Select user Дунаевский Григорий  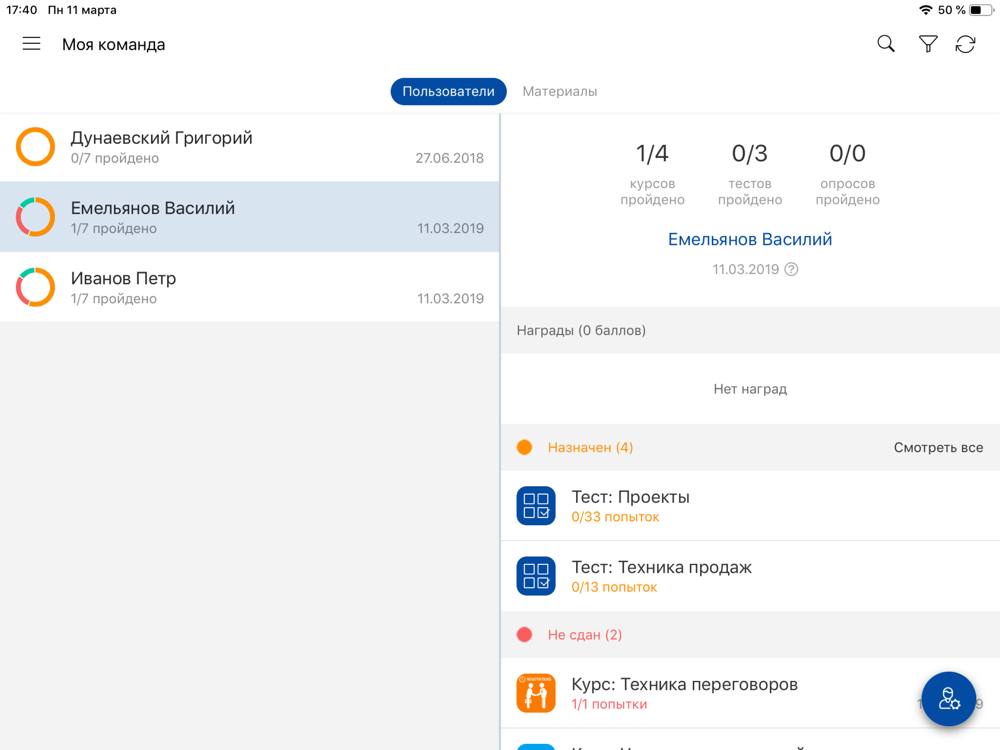pos(249,147)
